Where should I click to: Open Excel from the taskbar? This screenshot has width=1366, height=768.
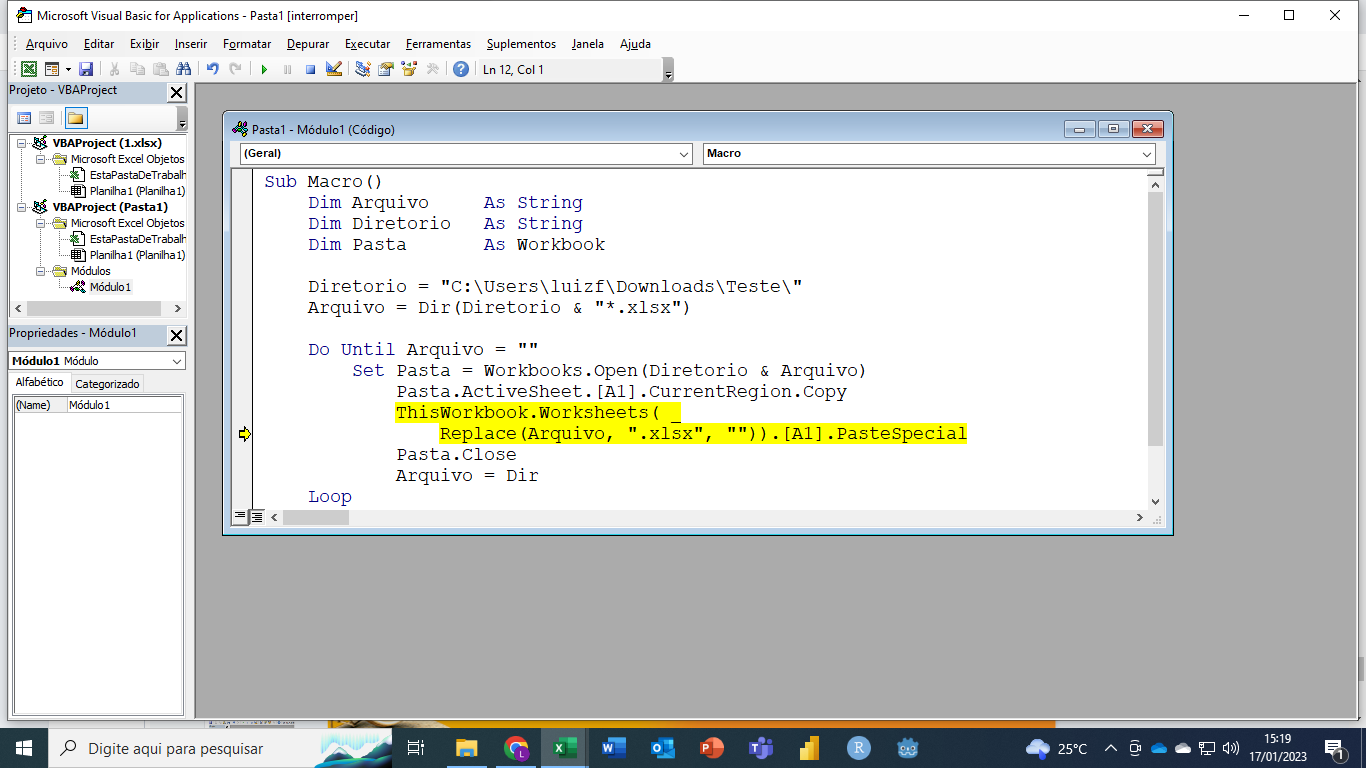565,748
